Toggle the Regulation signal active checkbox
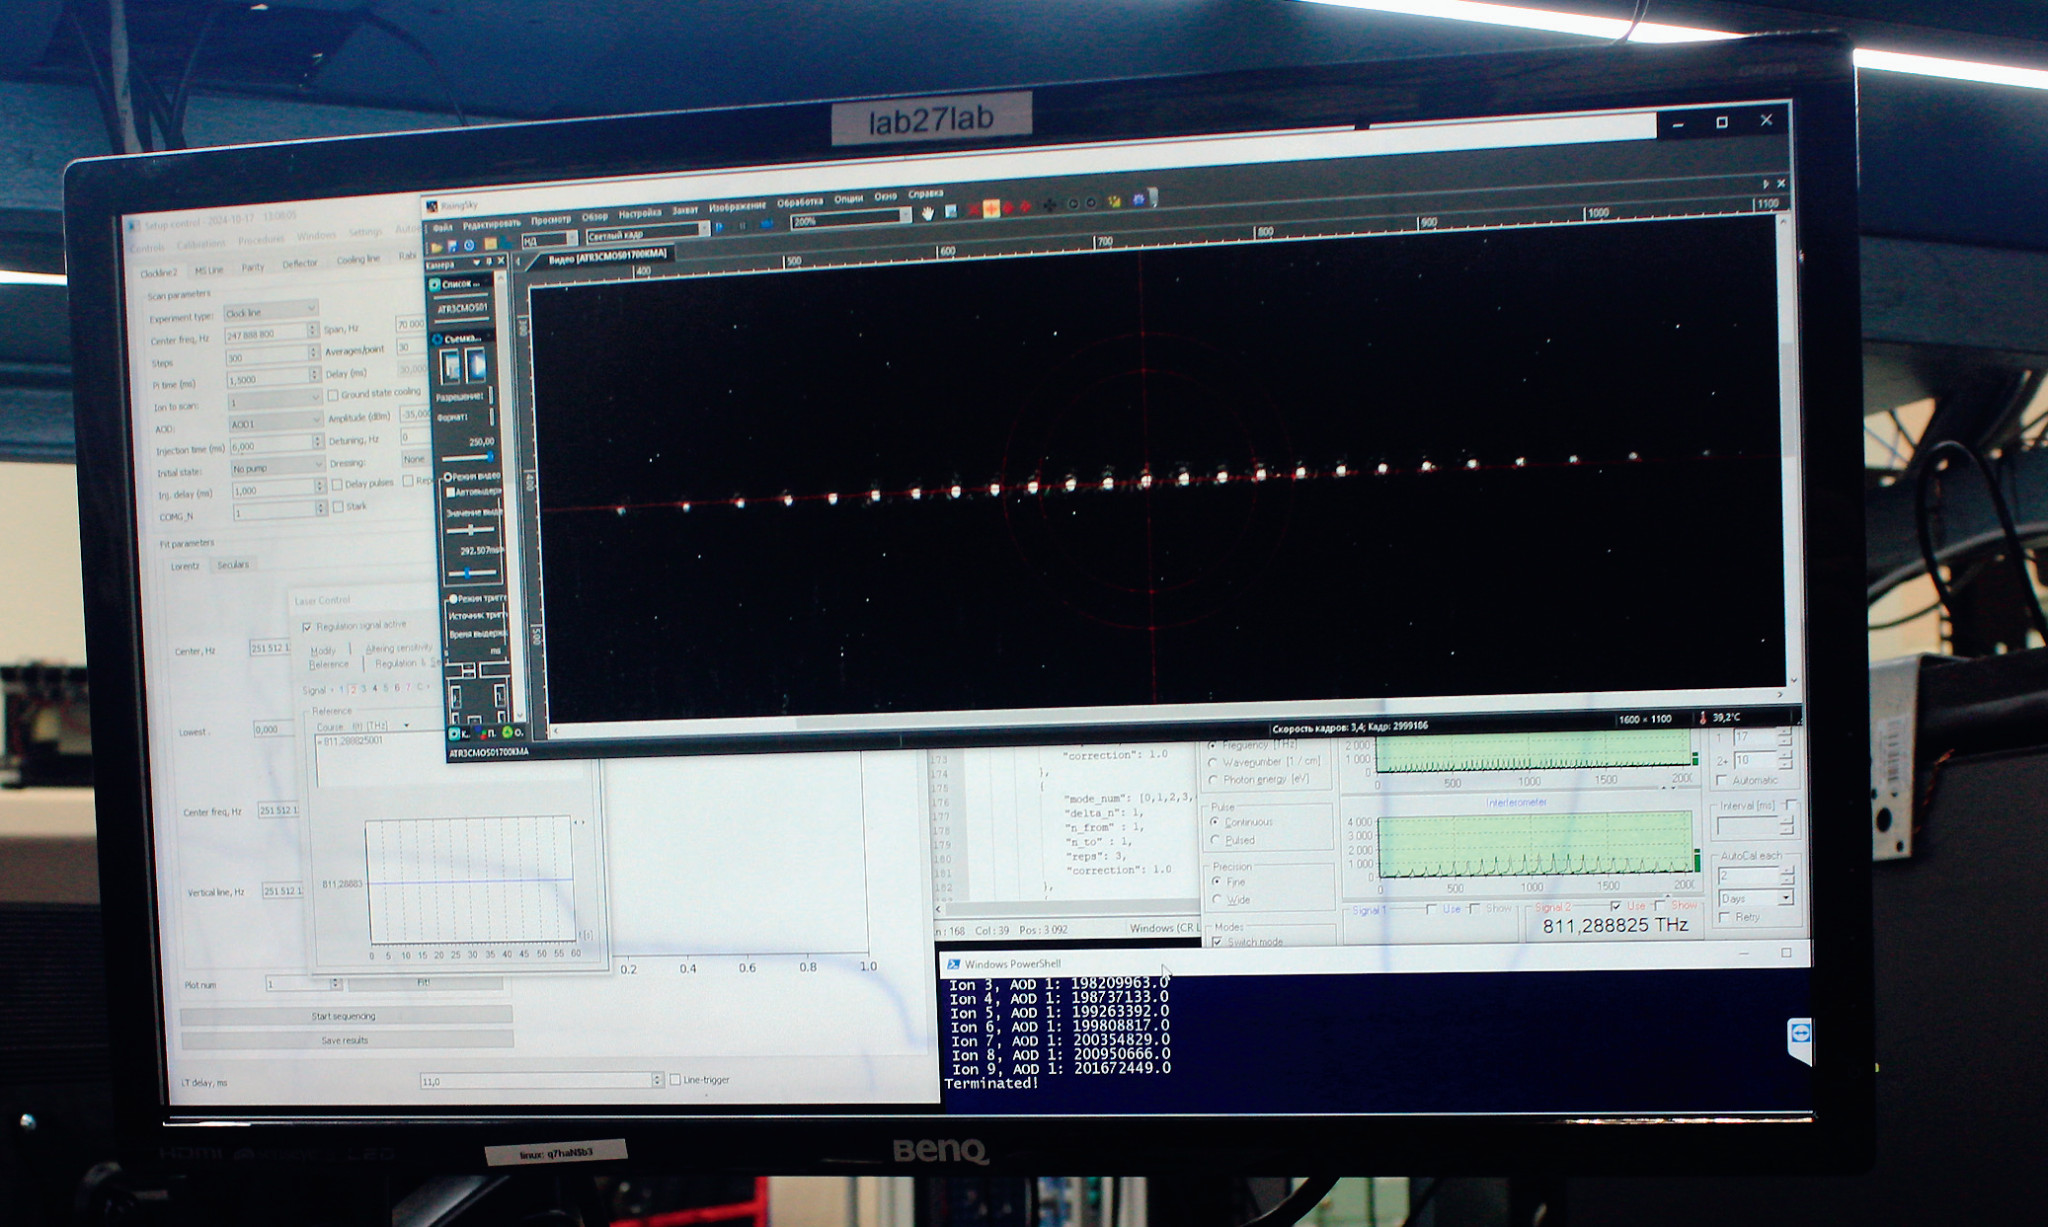The image size is (2048, 1227). point(307,627)
